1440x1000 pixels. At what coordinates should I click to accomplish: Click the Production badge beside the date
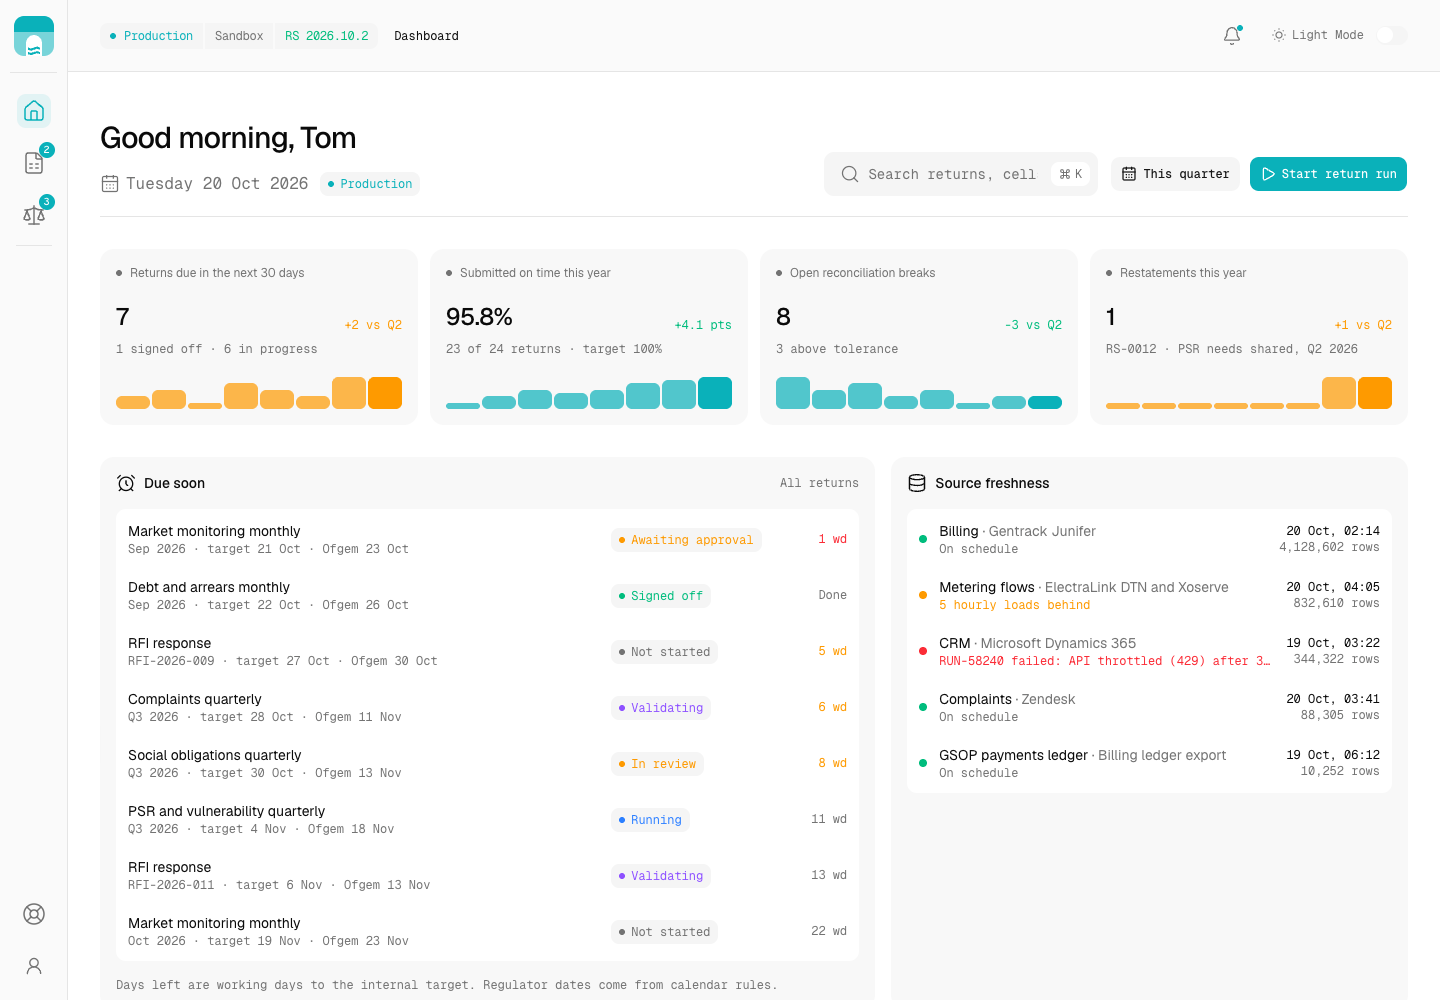[370, 184]
